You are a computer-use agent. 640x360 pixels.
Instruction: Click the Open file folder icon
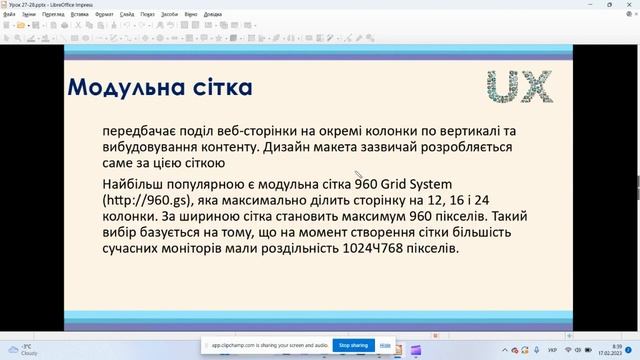(x=20, y=25)
